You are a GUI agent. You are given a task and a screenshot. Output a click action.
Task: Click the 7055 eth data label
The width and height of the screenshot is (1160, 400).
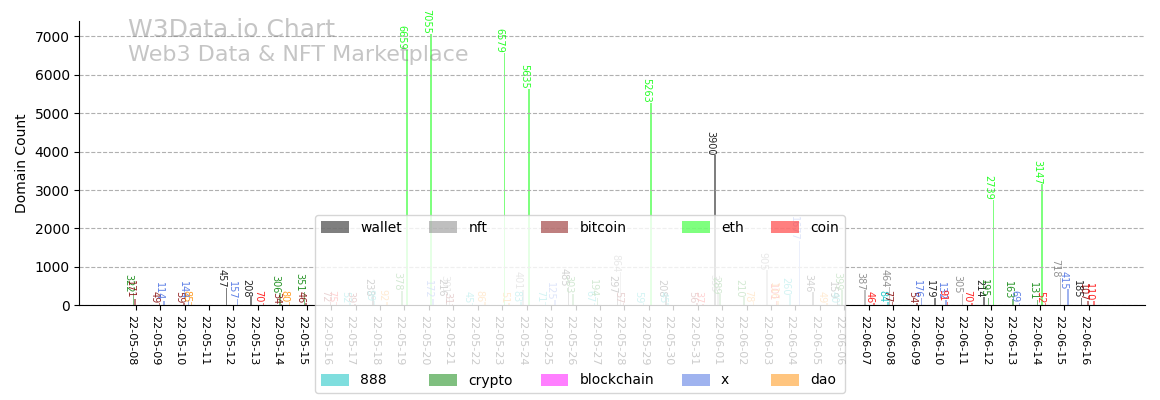coord(427,22)
